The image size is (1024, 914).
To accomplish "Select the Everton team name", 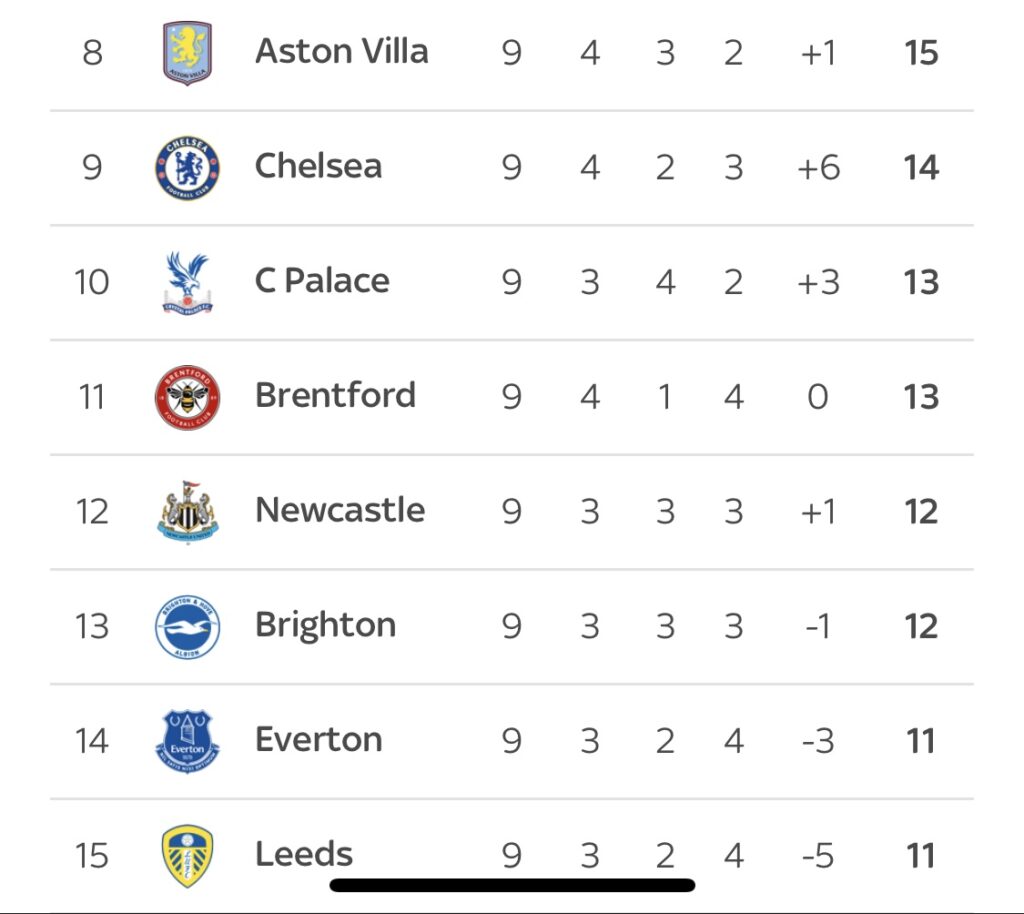I will [319, 740].
